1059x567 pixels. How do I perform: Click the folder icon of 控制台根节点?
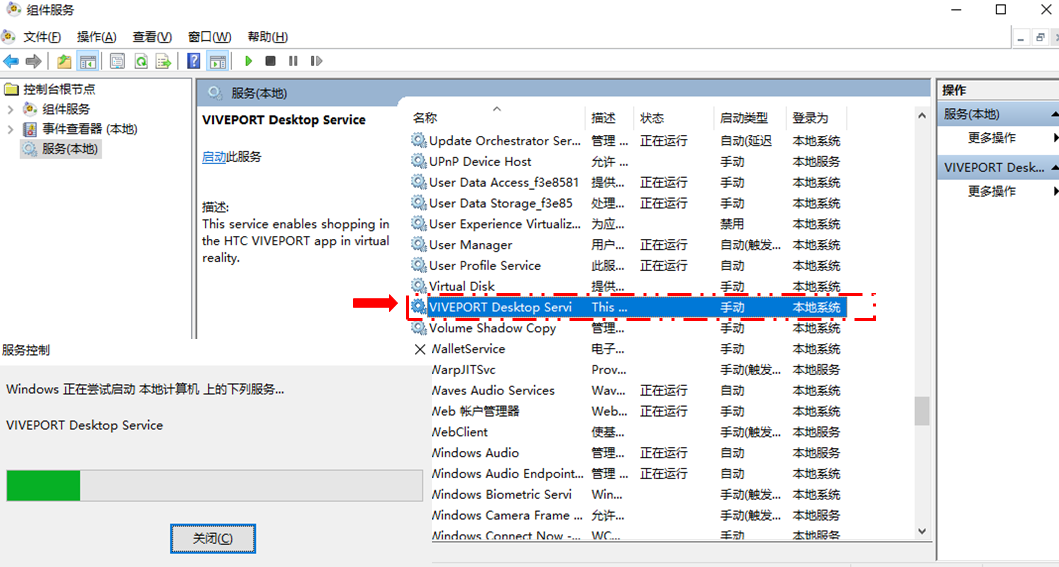[11, 89]
